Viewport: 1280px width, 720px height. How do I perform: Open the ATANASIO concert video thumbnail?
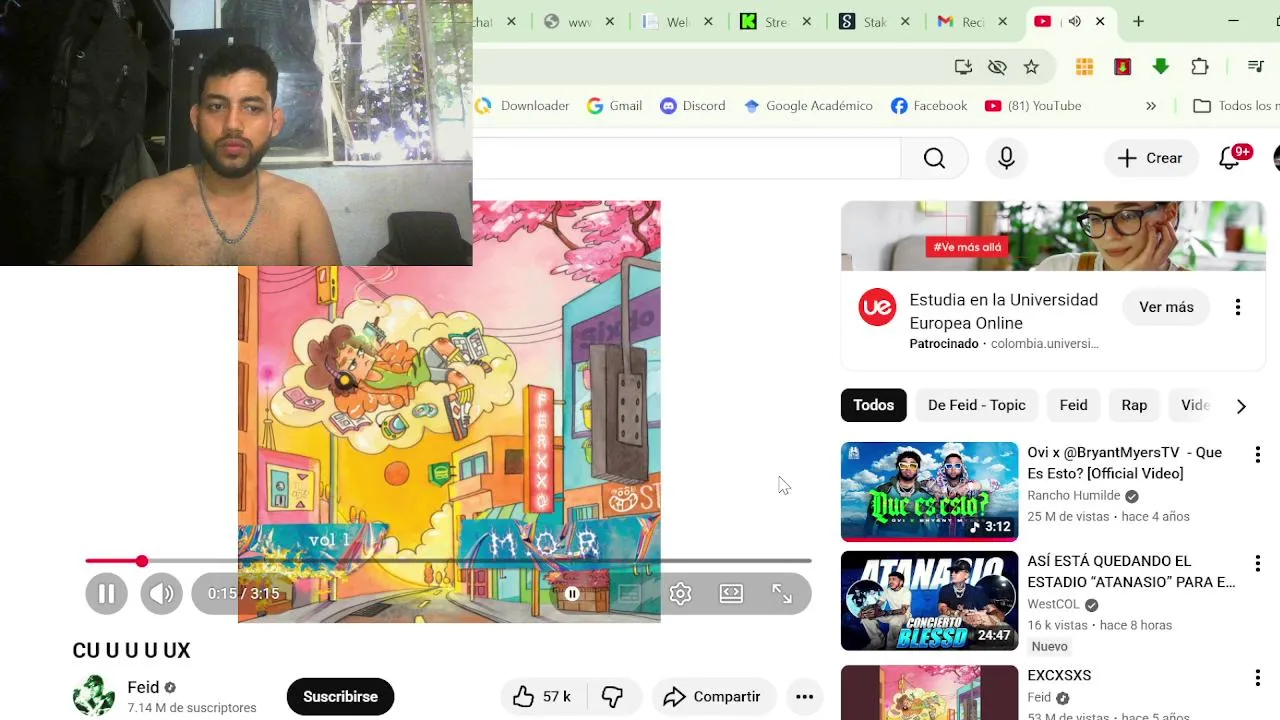point(929,601)
